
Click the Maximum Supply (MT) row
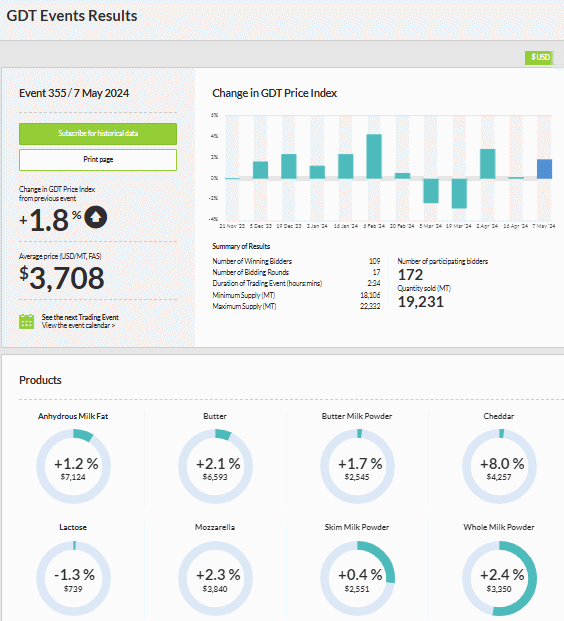296,306
